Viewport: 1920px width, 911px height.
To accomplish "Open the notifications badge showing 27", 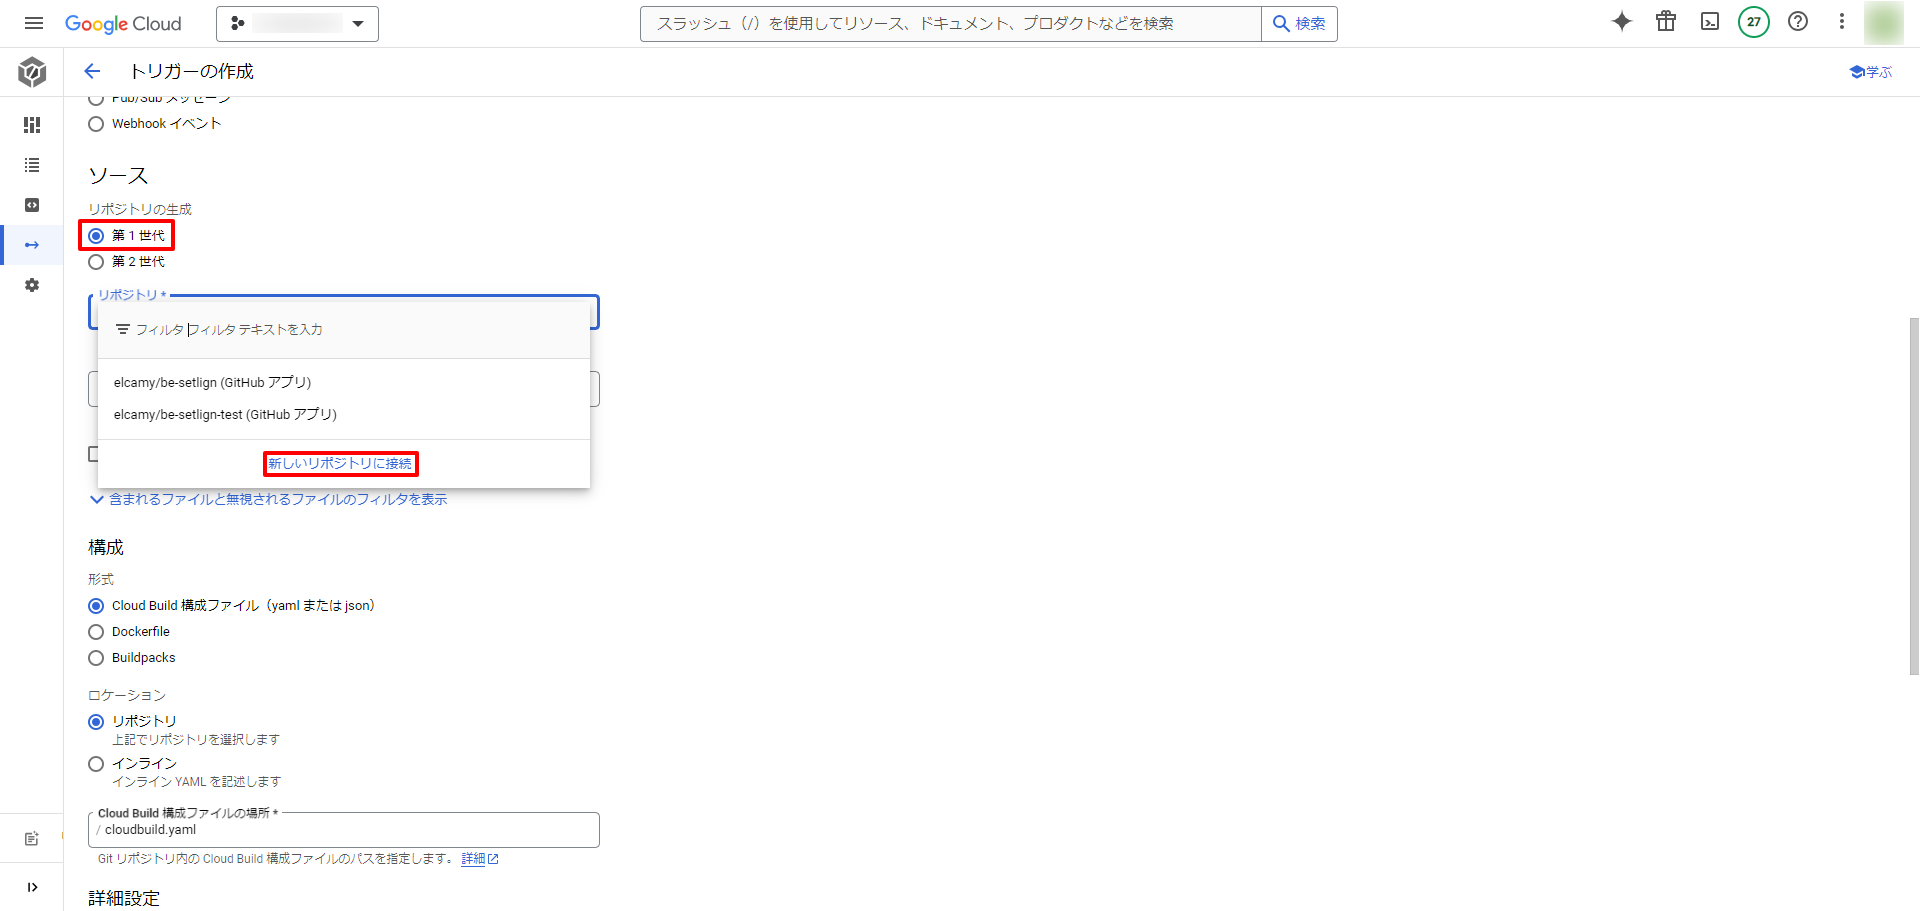I will [1754, 22].
